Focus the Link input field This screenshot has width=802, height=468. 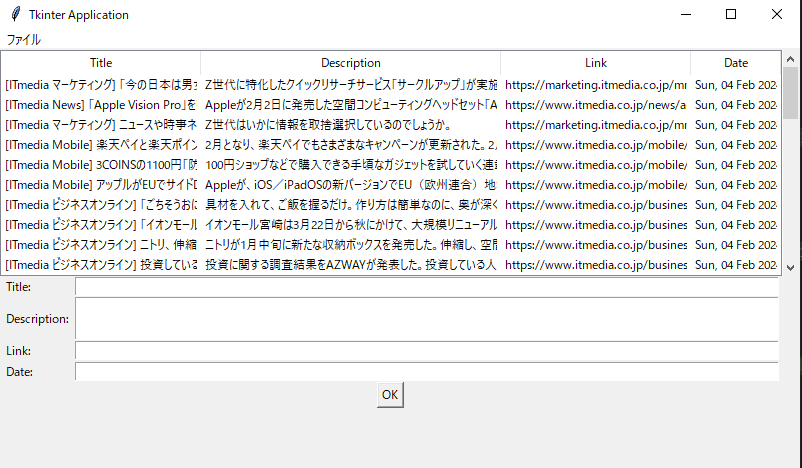426,351
